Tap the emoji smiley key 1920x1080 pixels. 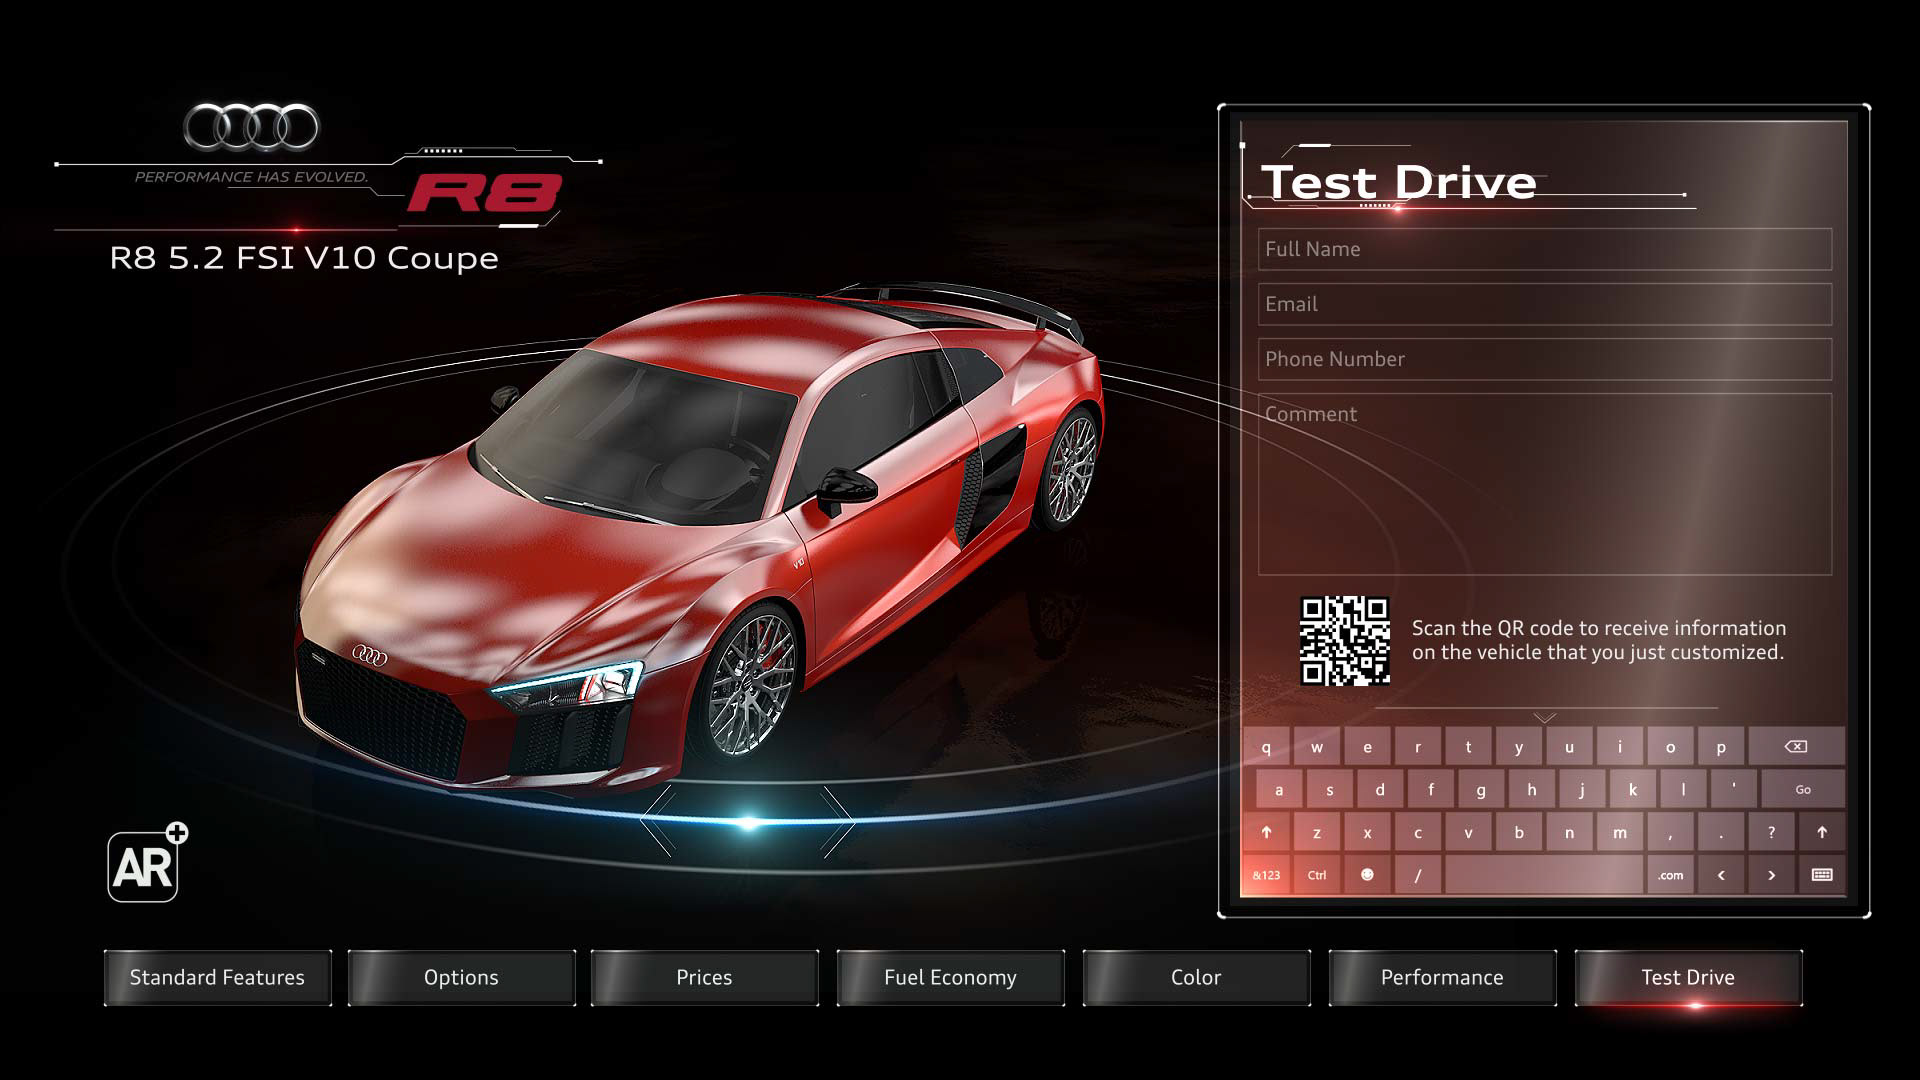click(x=1367, y=875)
